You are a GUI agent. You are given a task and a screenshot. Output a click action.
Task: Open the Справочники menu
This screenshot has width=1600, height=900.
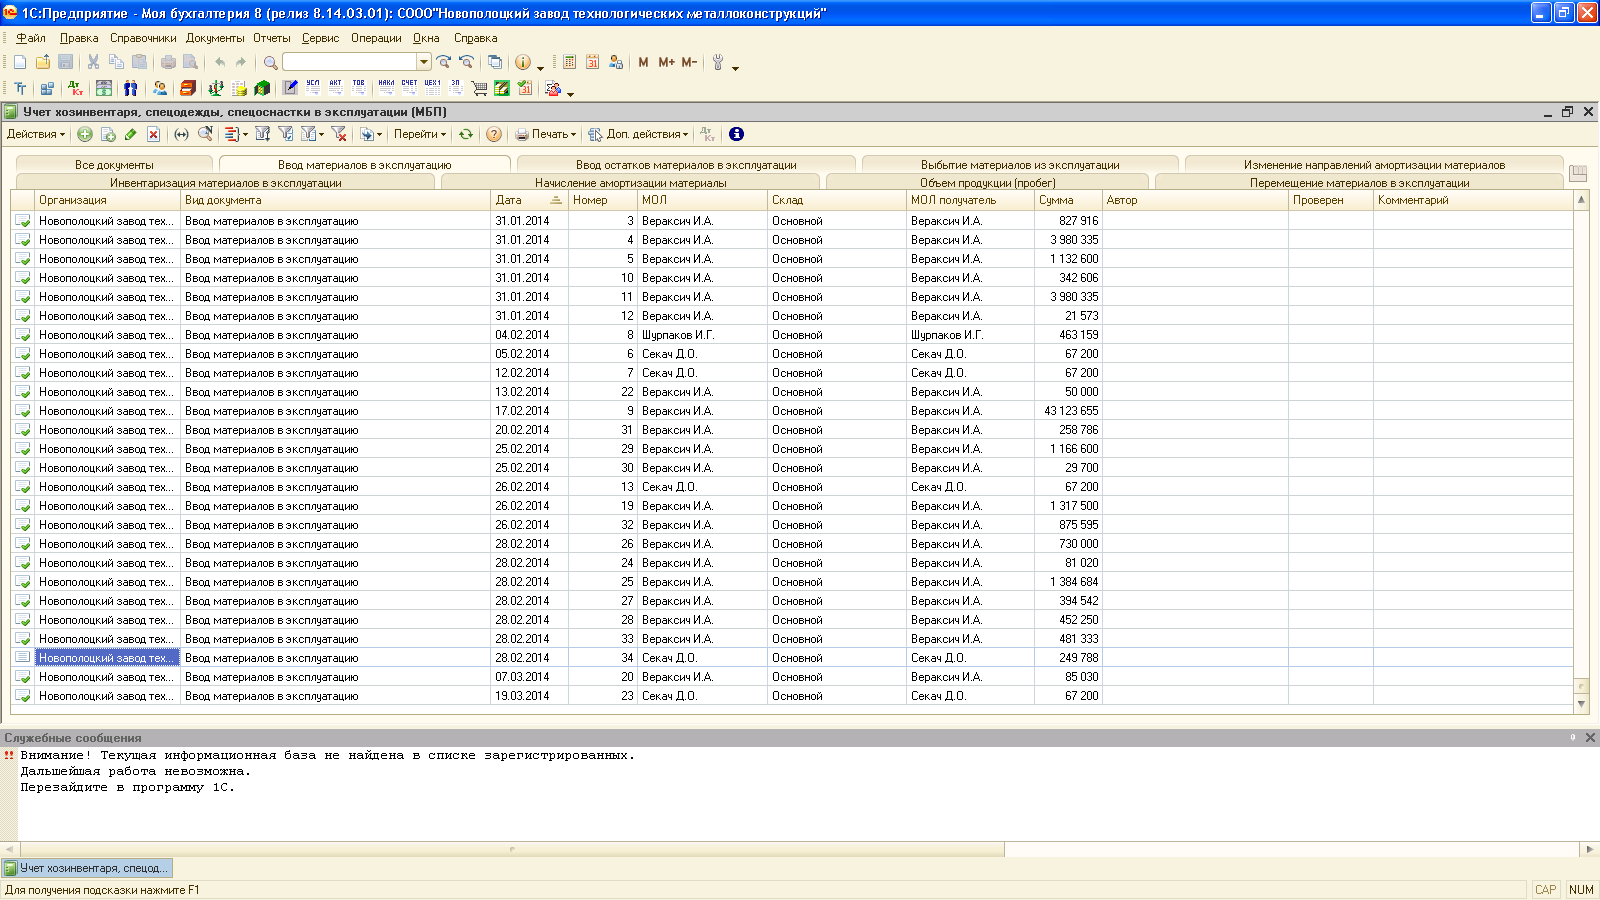coord(143,38)
